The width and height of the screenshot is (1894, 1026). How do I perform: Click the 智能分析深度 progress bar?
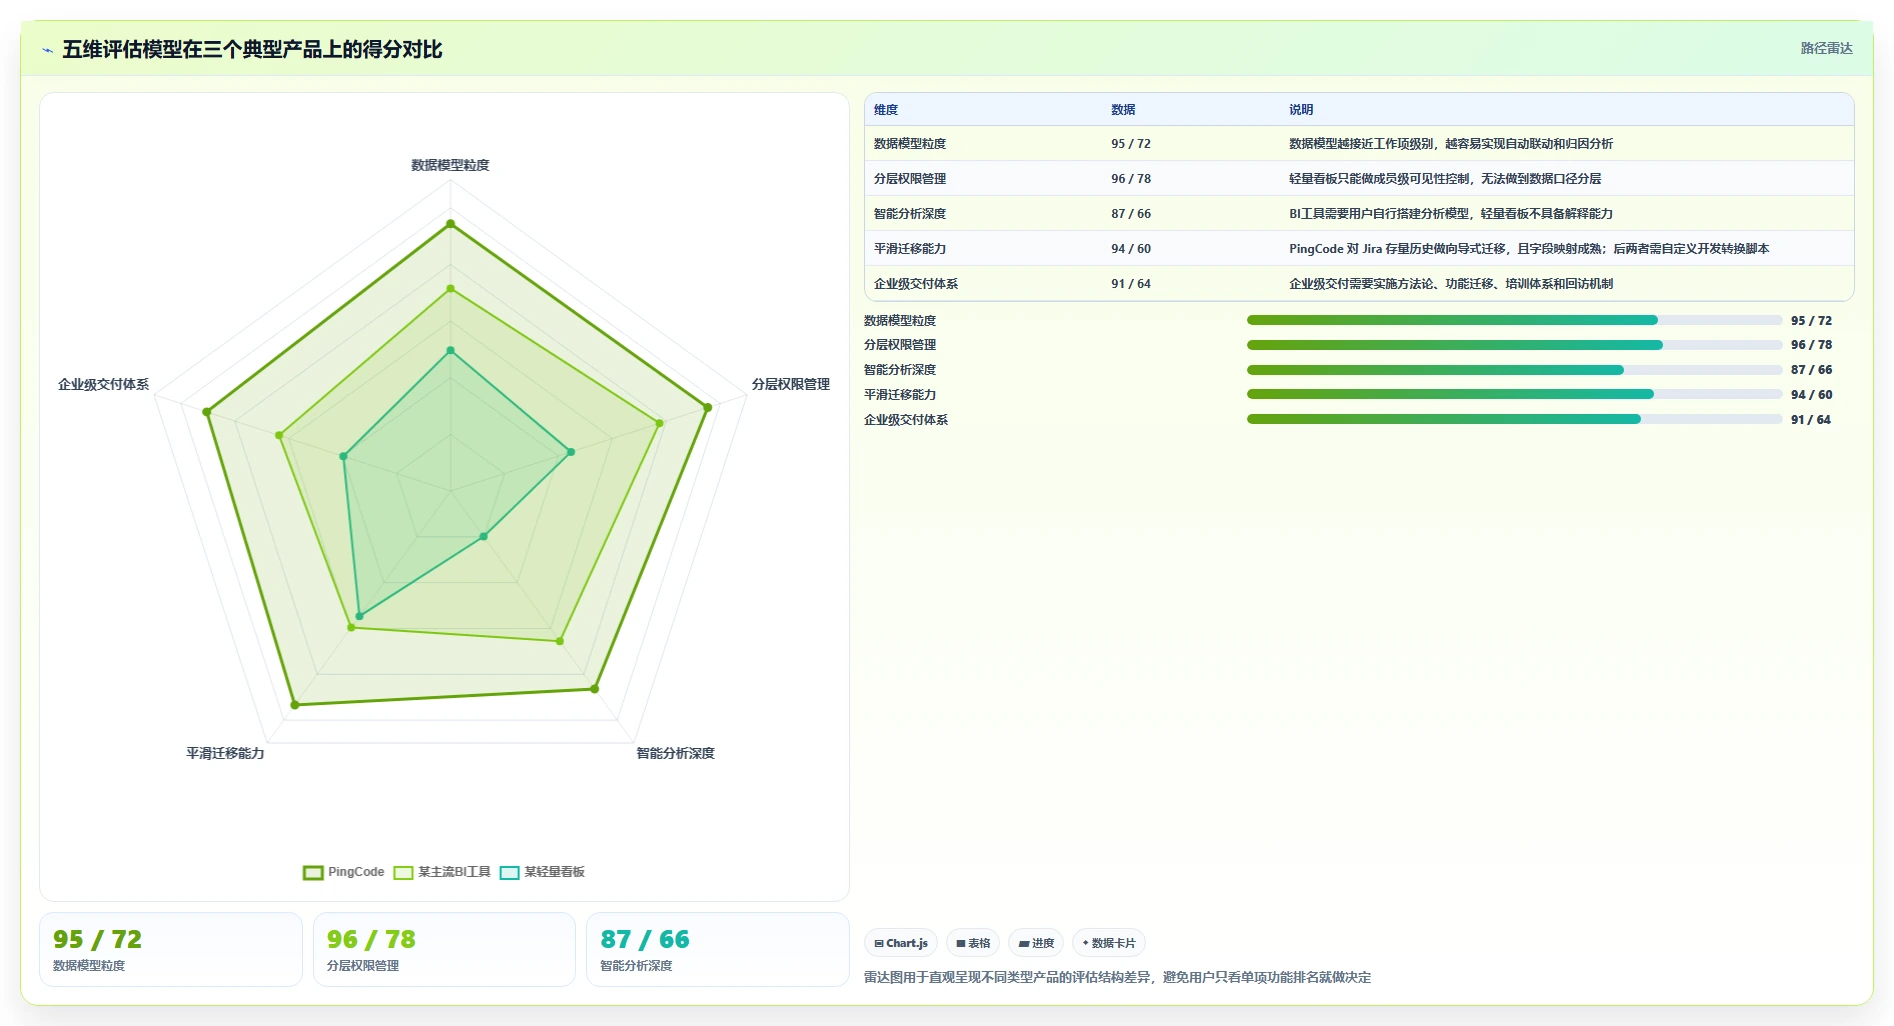pyautogui.click(x=1514, y=370)
